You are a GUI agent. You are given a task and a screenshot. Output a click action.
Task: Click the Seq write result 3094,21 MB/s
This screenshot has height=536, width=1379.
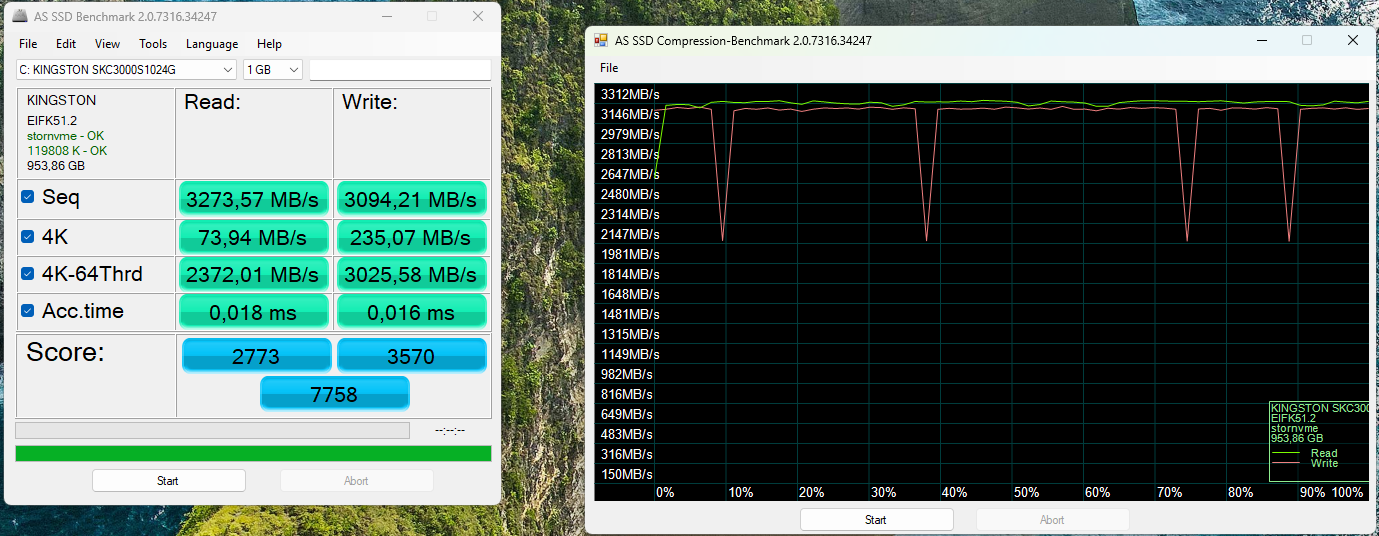[412, 199]
